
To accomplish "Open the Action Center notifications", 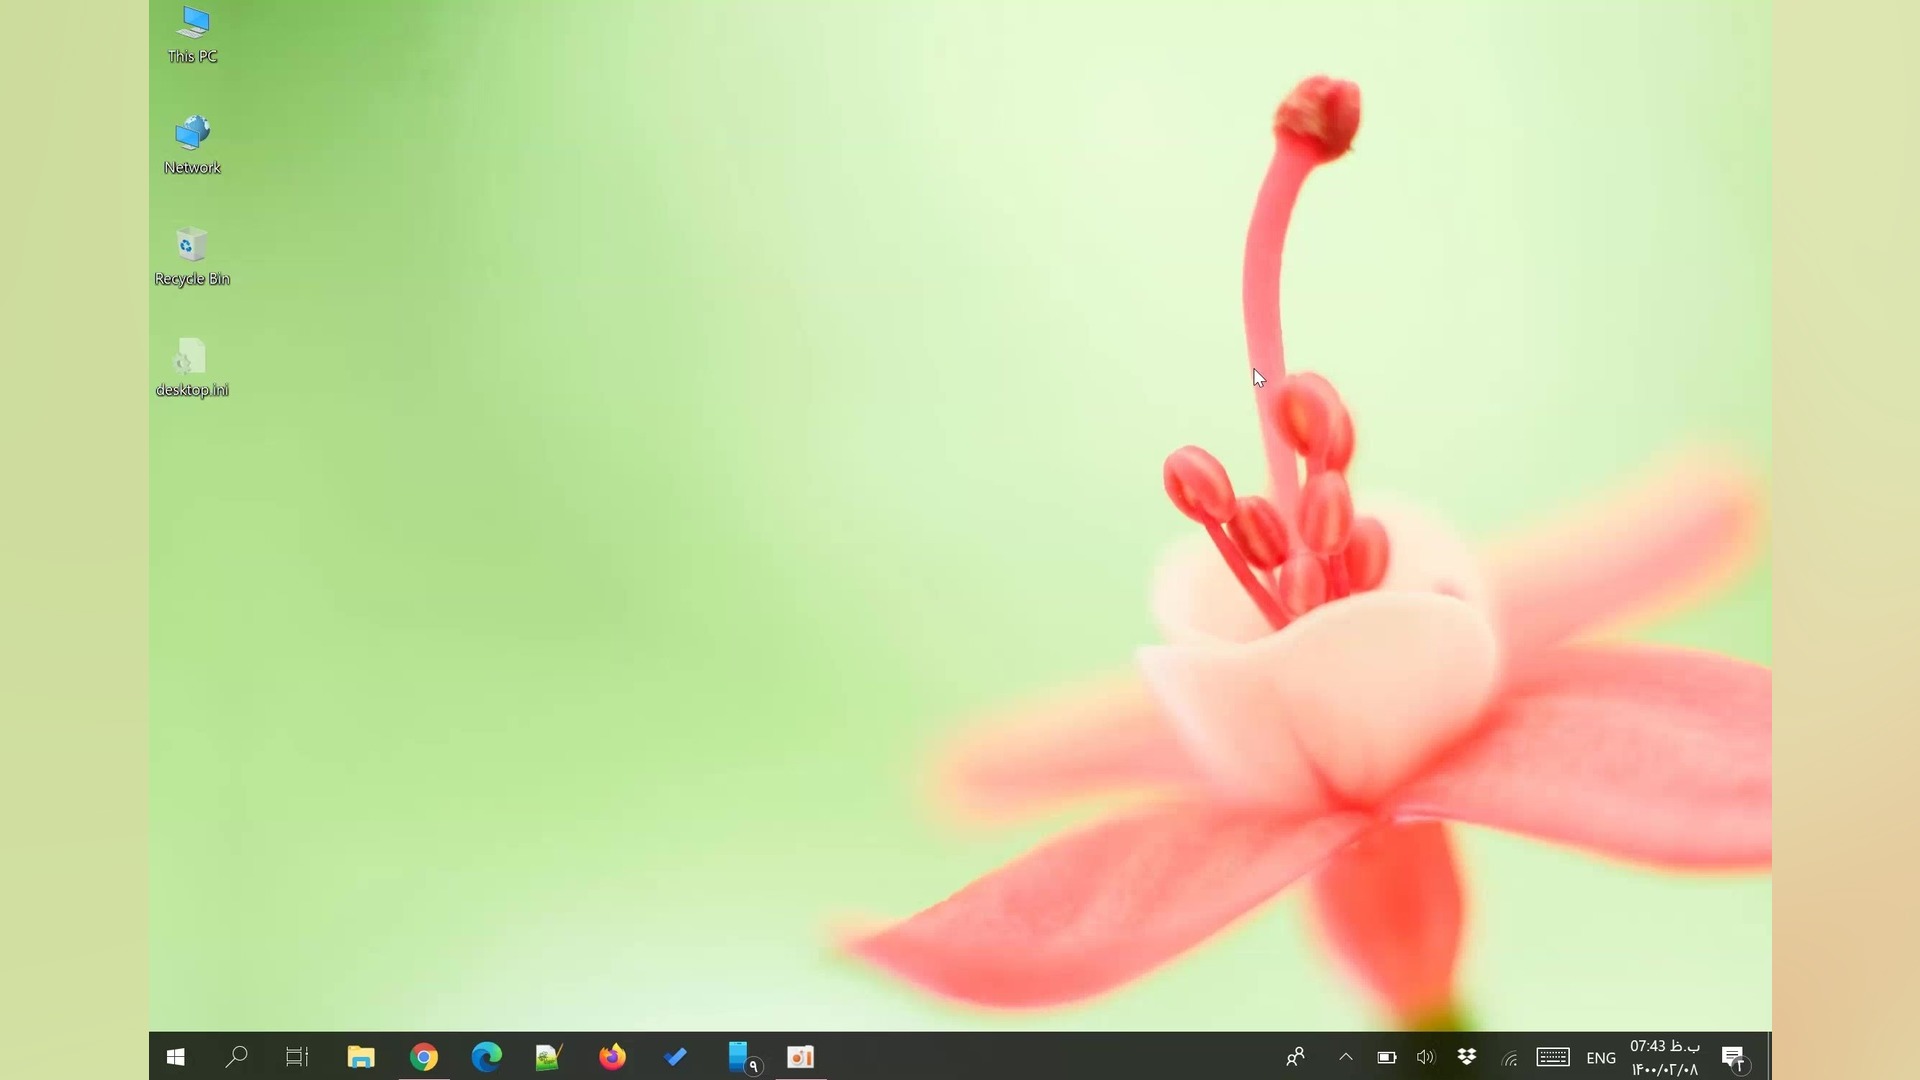I will tap(1734, 1057).
